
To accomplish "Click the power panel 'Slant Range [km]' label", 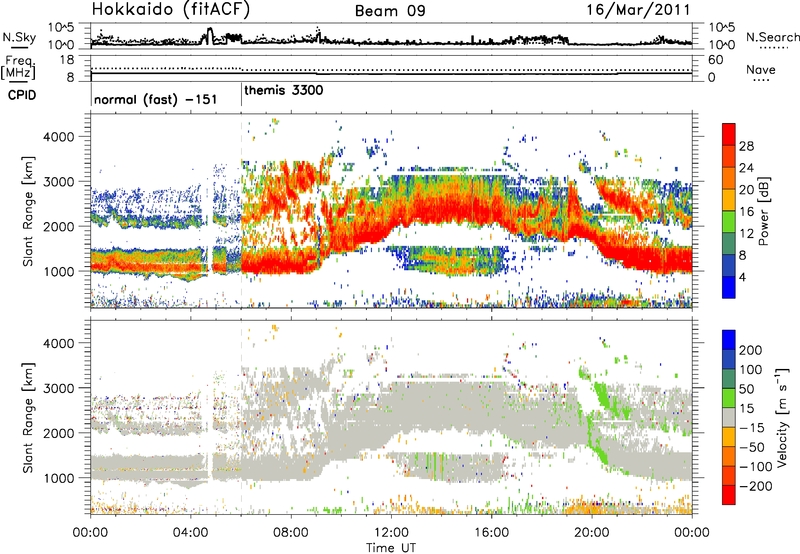I will (x=28, y=211).
